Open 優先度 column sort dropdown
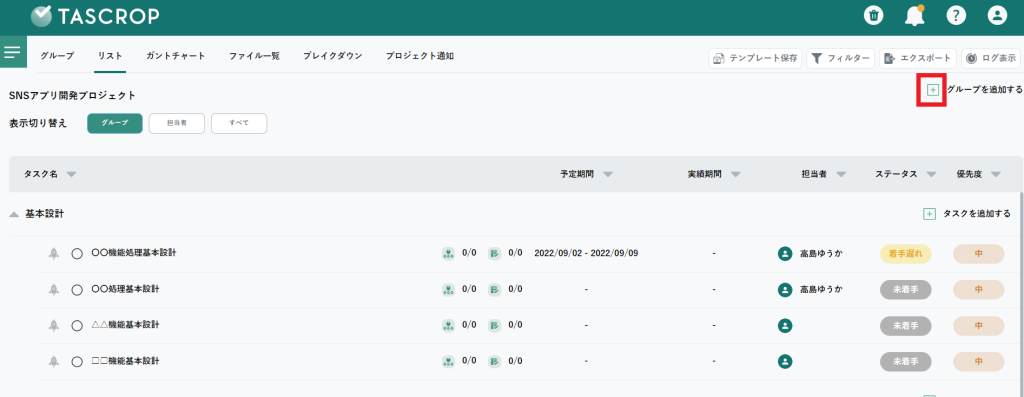Image resolution: width=1024 pixels, height=397 pixels. (x=996, y=175)
